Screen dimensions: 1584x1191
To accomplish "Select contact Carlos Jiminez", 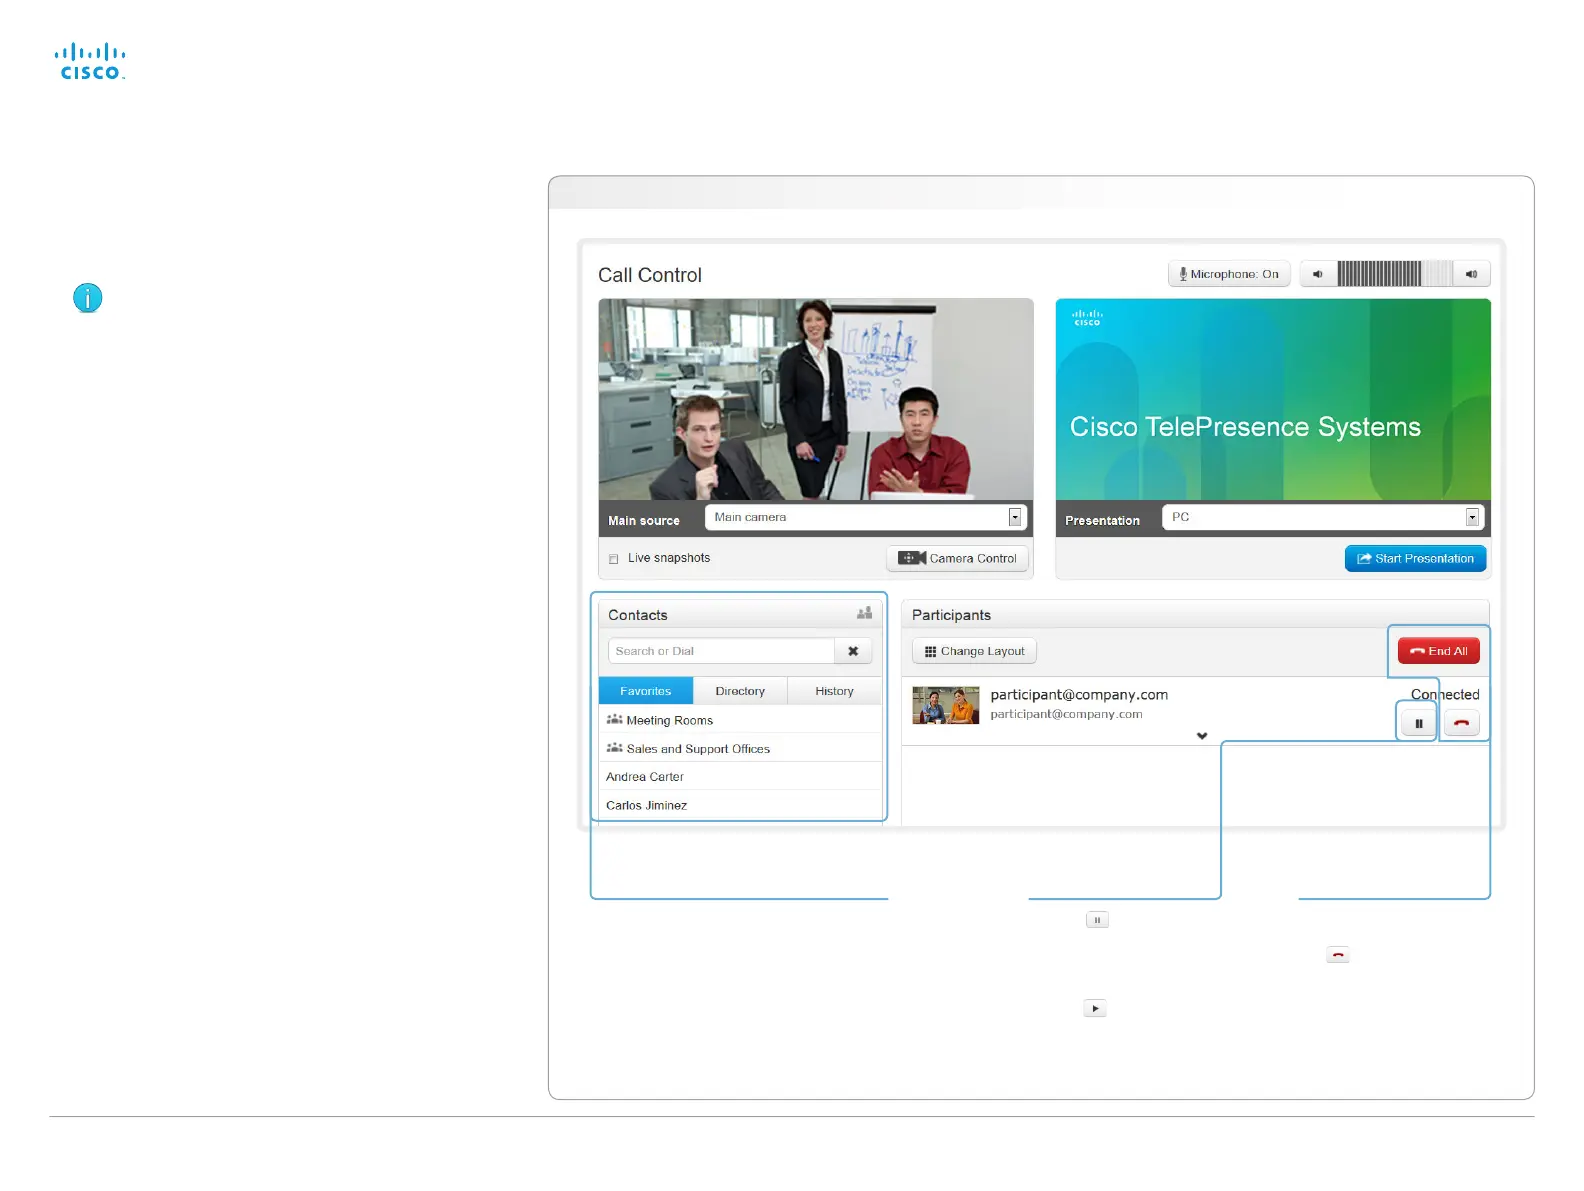I will [740, 805].
